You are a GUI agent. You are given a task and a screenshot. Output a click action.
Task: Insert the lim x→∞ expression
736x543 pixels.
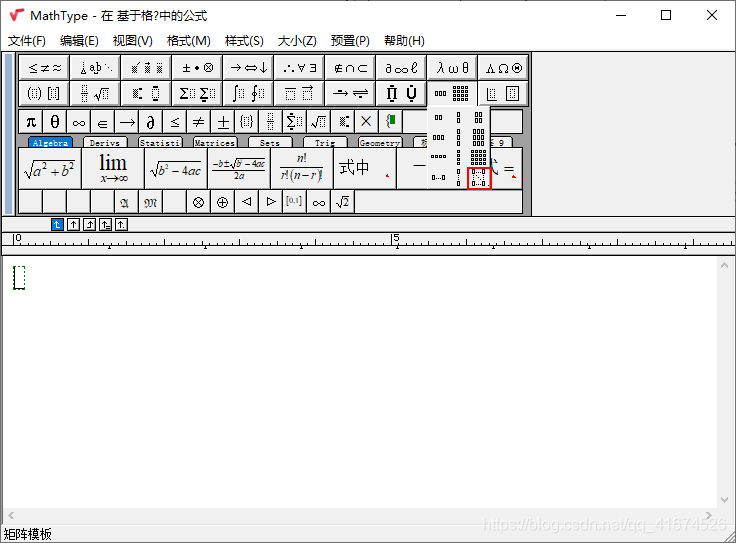coord(113,168)
